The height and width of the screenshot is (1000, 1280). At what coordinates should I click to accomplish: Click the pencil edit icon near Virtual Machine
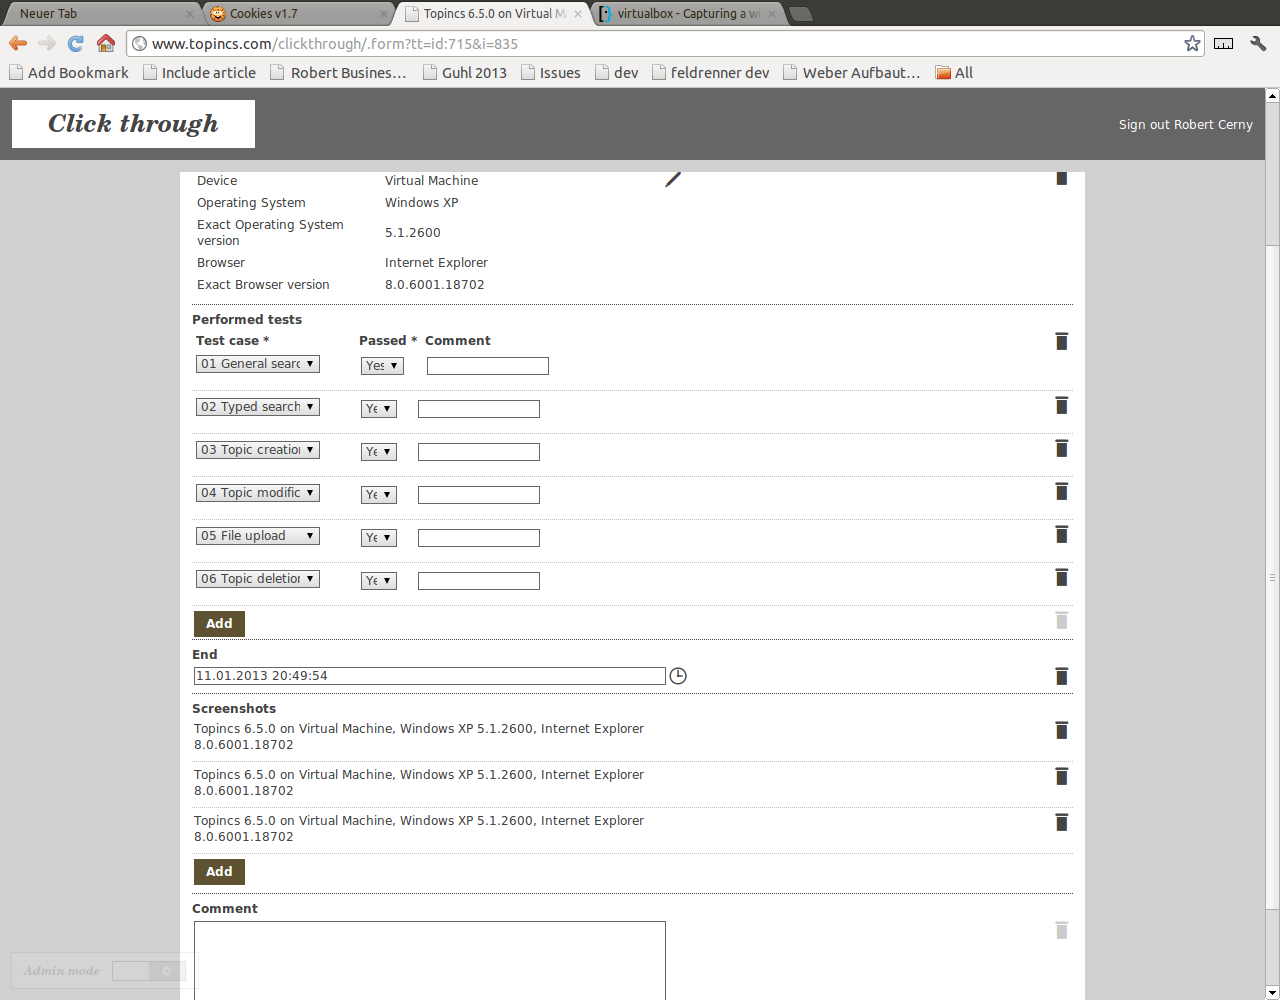coord(673,179)
